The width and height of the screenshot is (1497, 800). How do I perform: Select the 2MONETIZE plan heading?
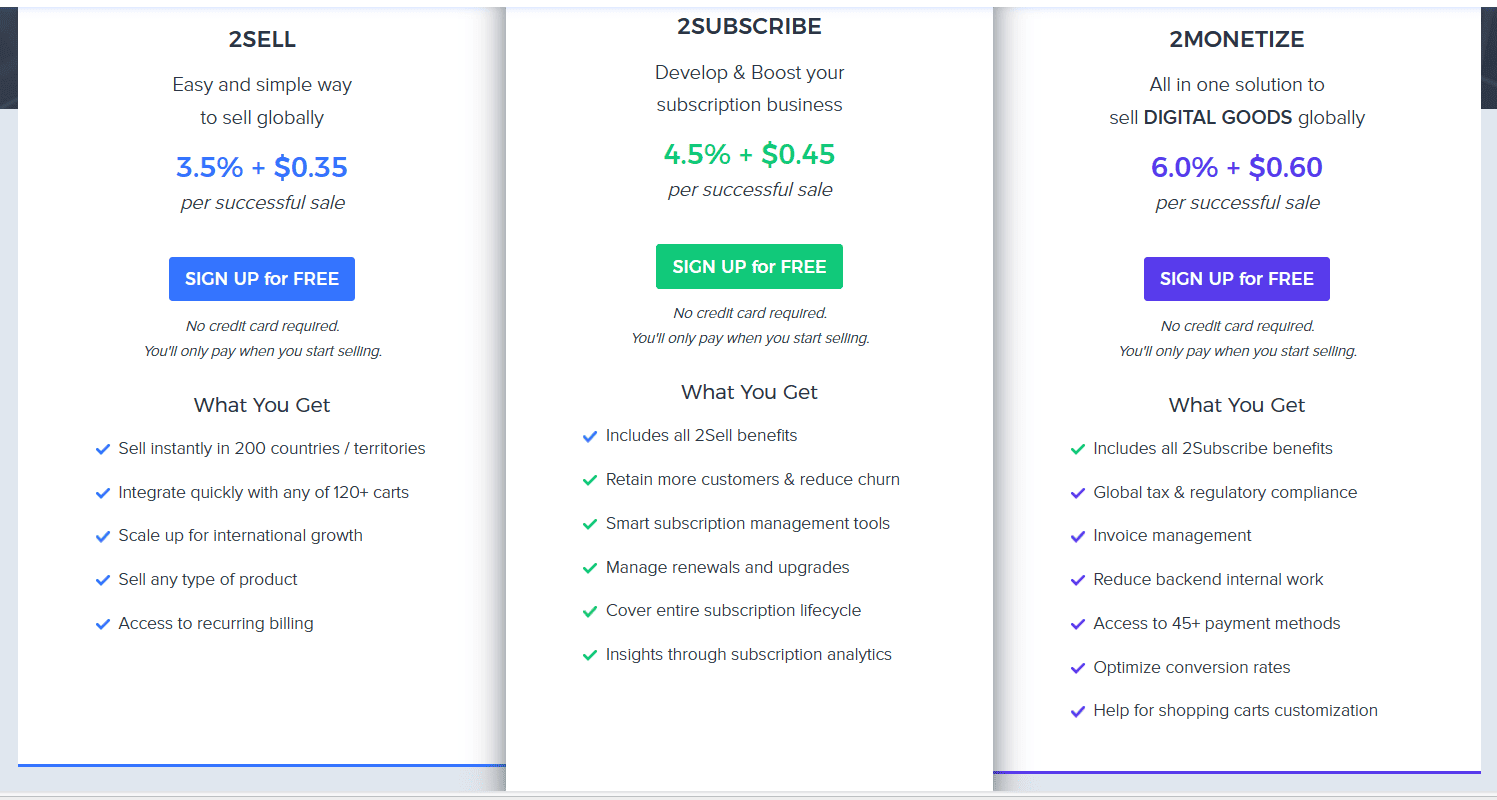[1237, 40]
